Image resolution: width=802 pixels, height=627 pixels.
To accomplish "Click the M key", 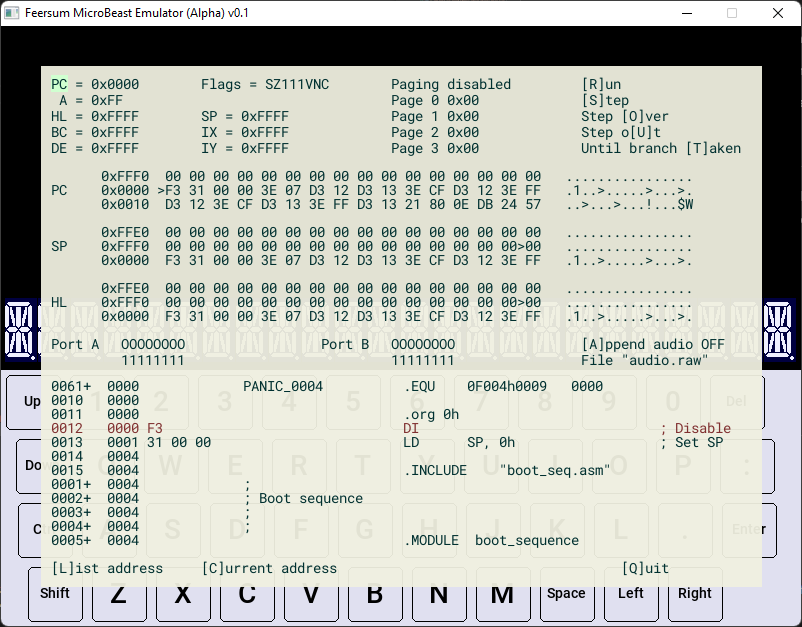I will [503, 595].
